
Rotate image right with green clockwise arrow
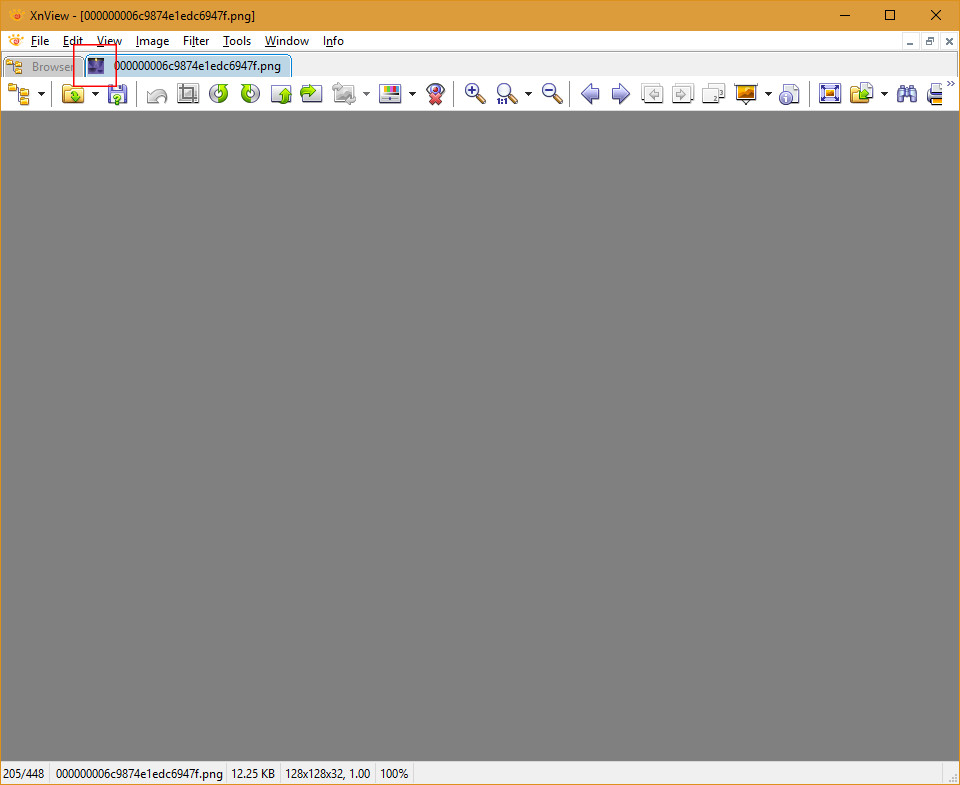click(x=249, y=94)
